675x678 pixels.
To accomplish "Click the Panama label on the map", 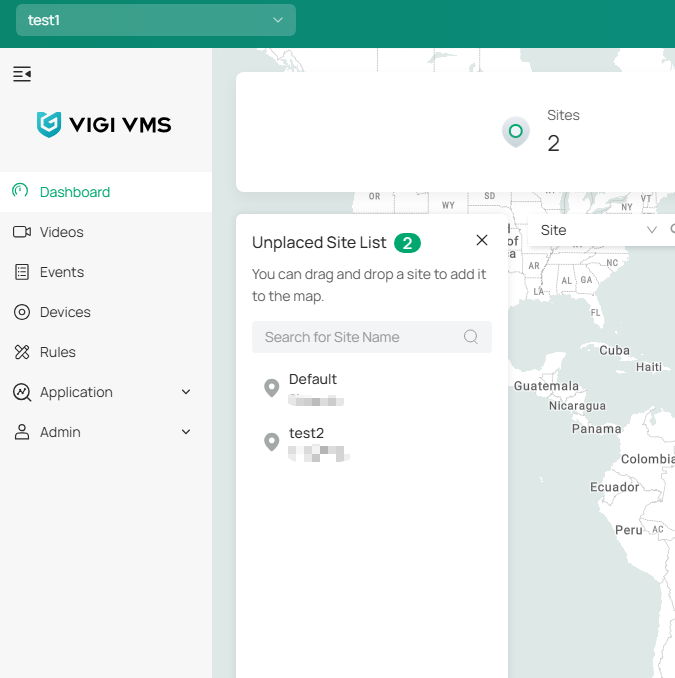I will pos(597,429).
